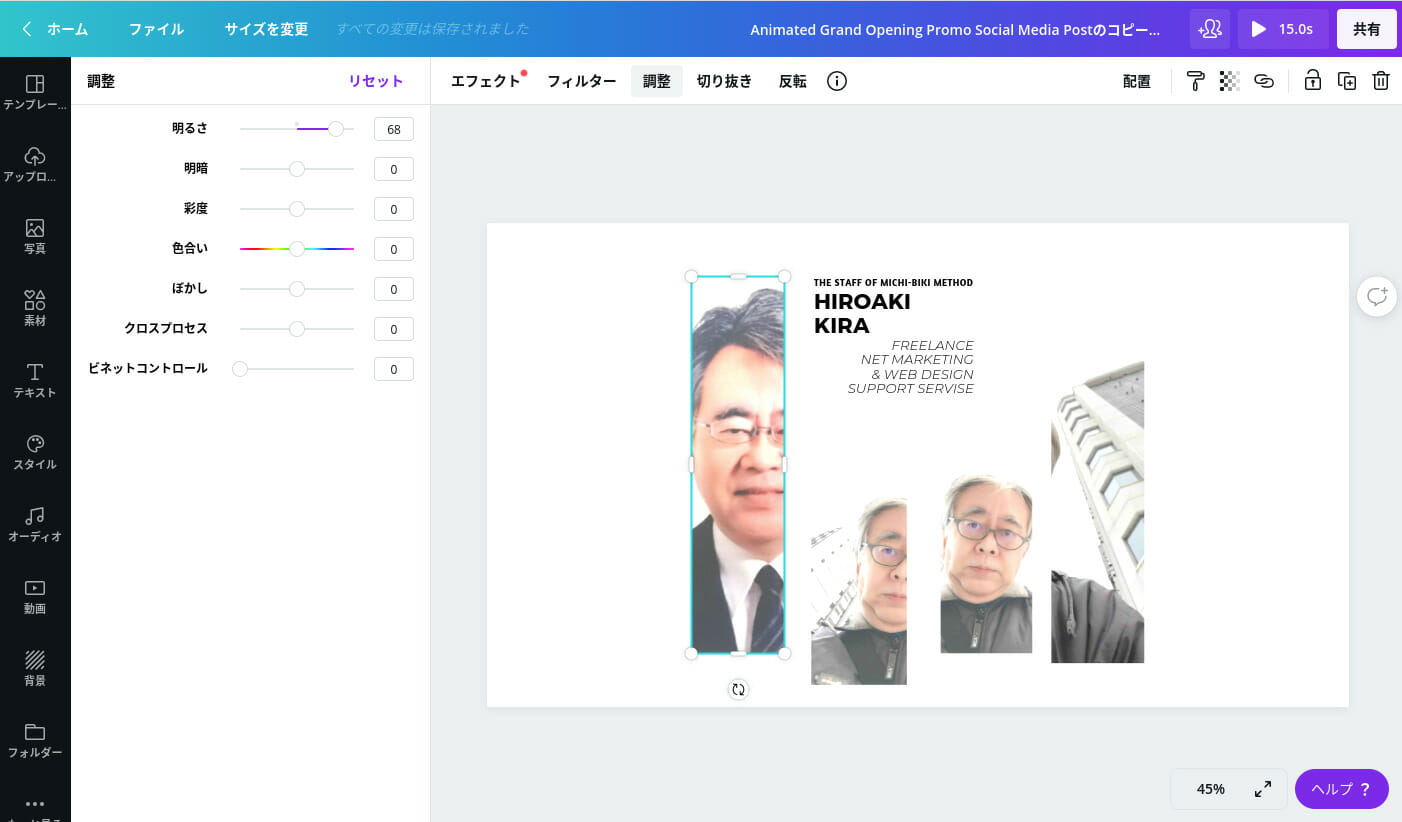Click the ビネットコントロール vignette slider handle
Image resolution: width=1402 pixels, height=822 pixels.
tap(240, 369)
